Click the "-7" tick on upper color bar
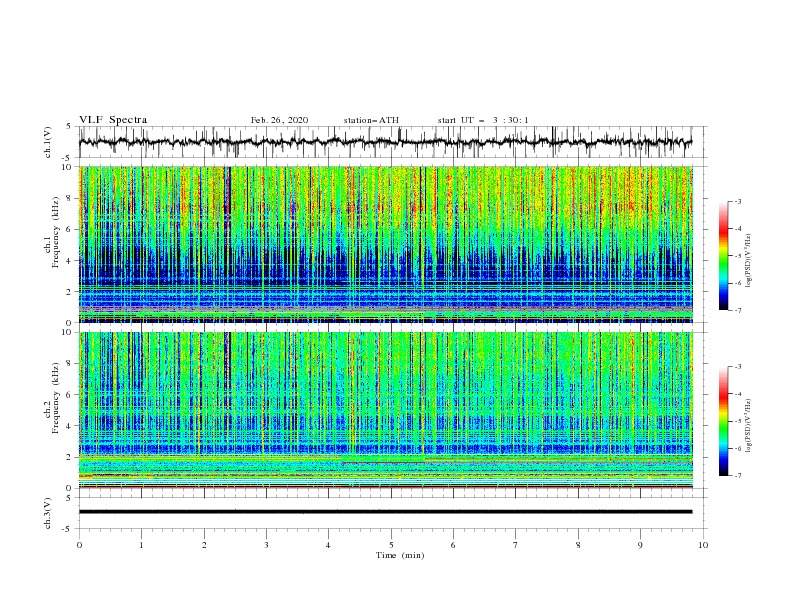Screen dimensions: 792x612 point(737,310)
